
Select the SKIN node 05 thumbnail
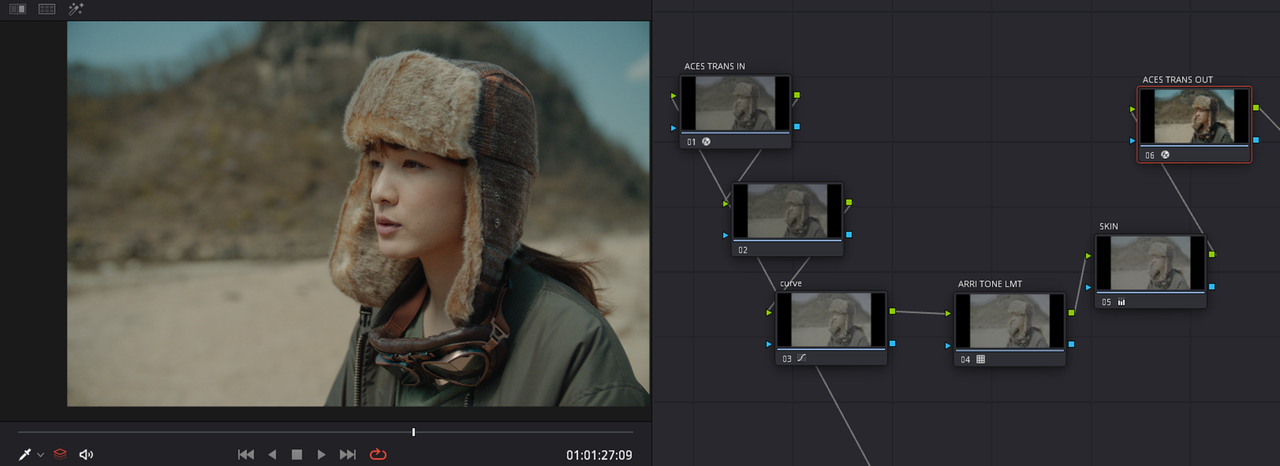[x=1150, y=263]
